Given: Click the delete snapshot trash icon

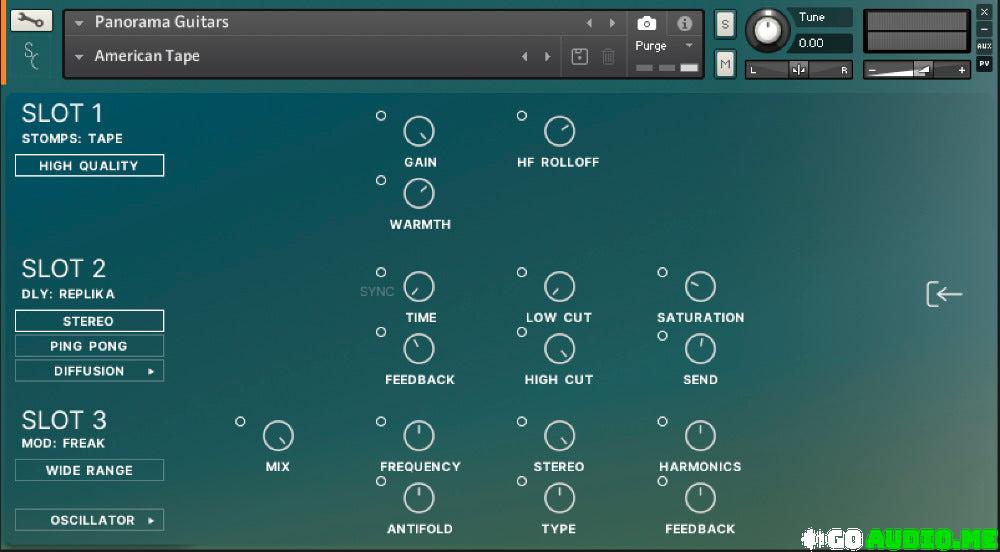Looking at the screenshot, I should [608, 57].
